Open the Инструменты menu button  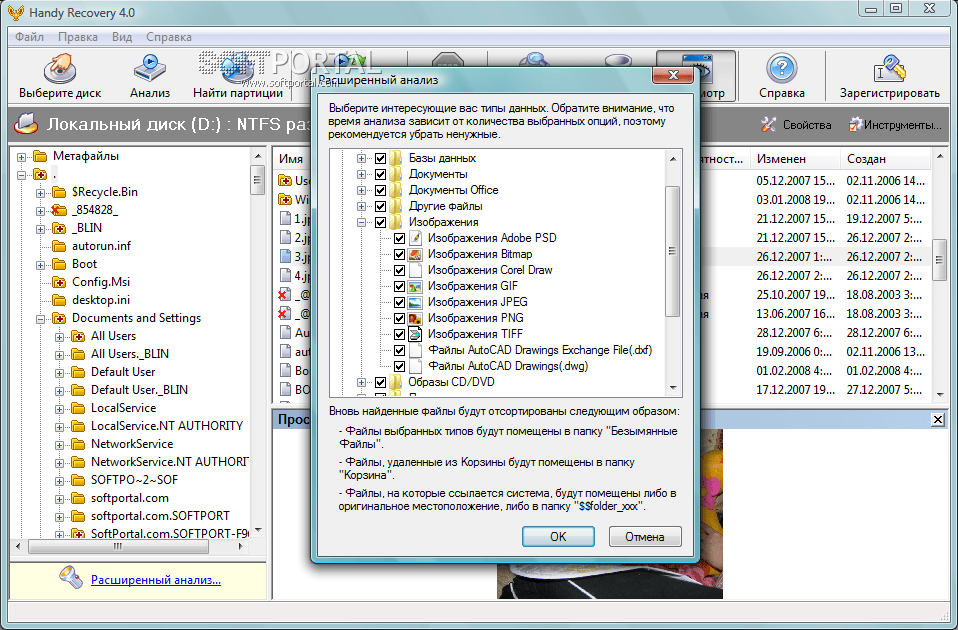(x=895, y=125)
